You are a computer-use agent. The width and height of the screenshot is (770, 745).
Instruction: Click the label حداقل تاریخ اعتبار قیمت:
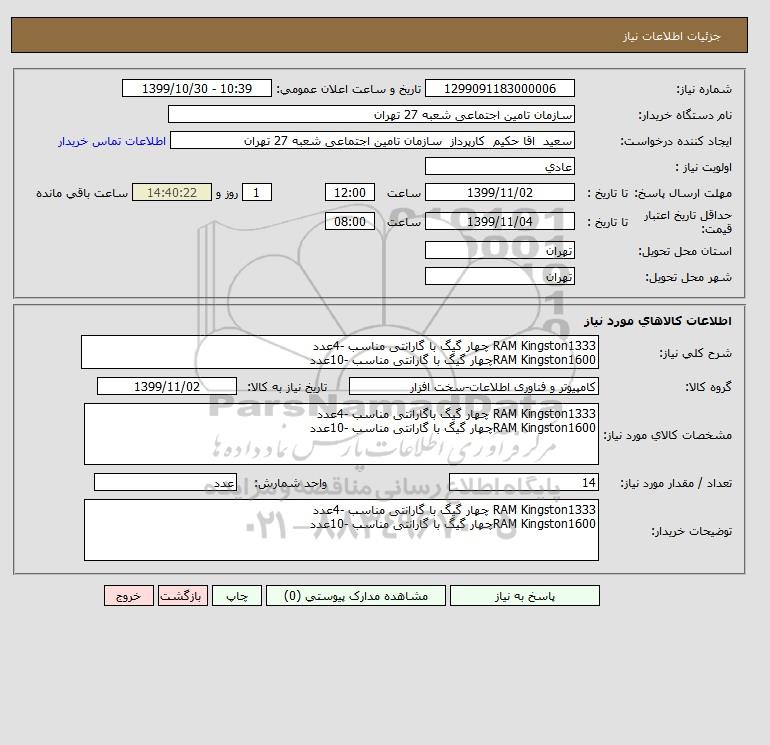(x=688, y=222)
